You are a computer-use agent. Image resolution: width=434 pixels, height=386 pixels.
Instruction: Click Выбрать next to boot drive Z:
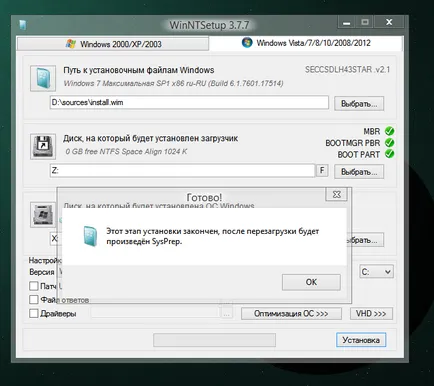click(359, 172)
